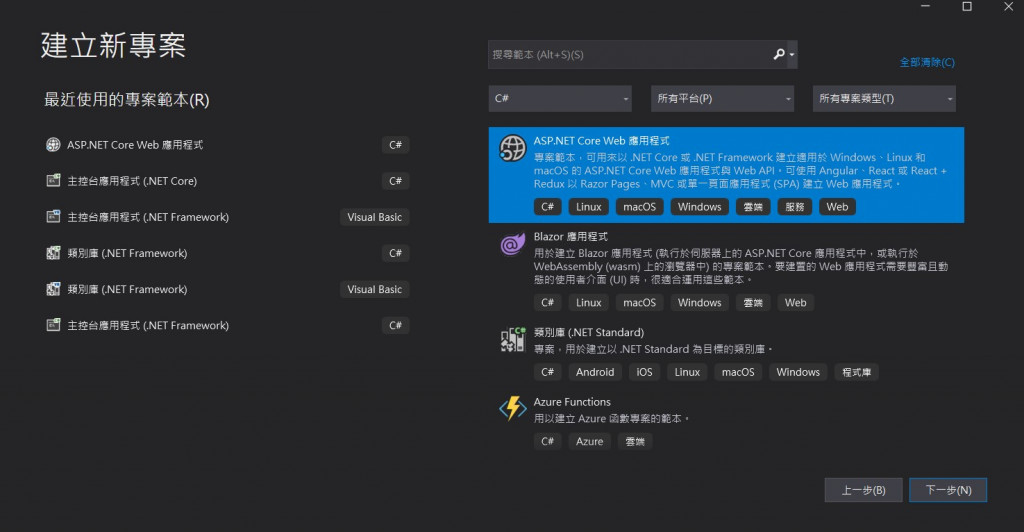The height and width of the screenshot is (532, 1024).
Task: Click the magnifier search icon in template search box
Action: (778, 54)
